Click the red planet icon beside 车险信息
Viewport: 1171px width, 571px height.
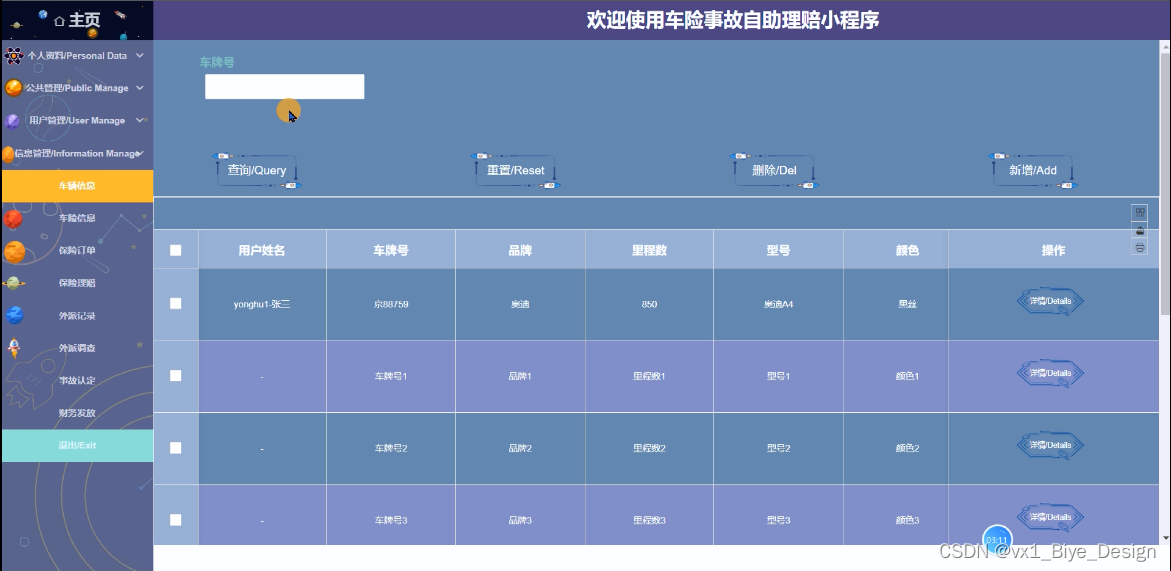pos(13,219)
